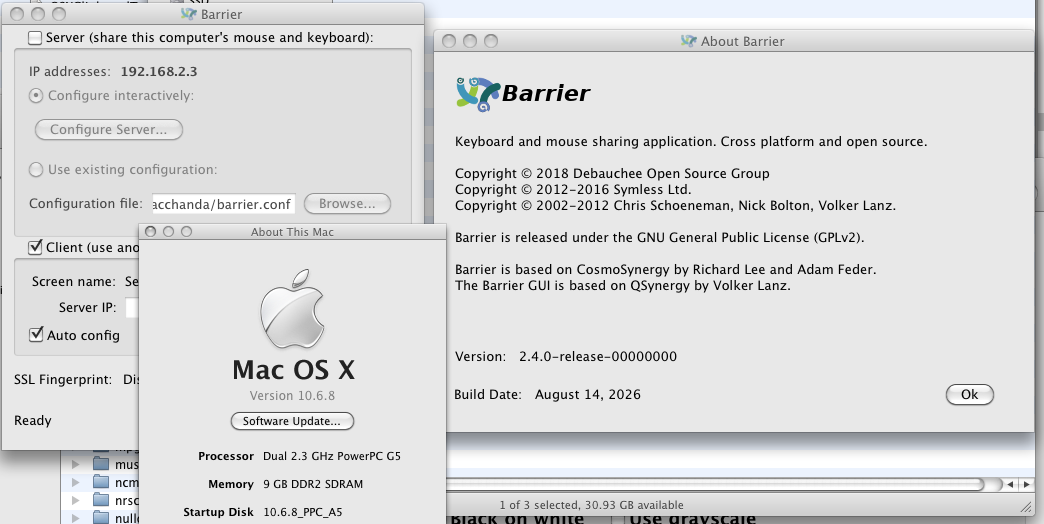This screenshot has height=524, width=1044.
Task: Click the Finder horizontal scrollbar thumb
Action: click(716, 485)
